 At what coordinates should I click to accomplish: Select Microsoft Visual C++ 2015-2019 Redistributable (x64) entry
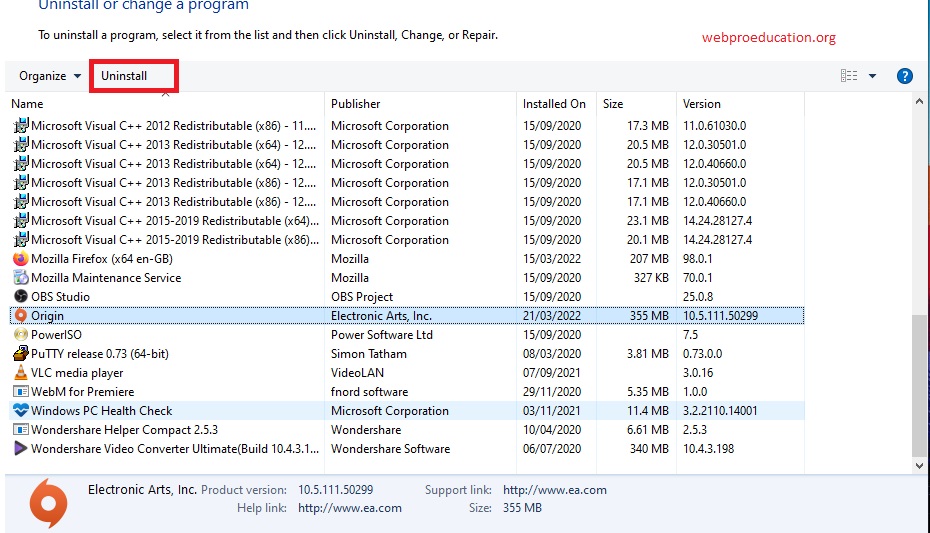click(x=175, y=221)
